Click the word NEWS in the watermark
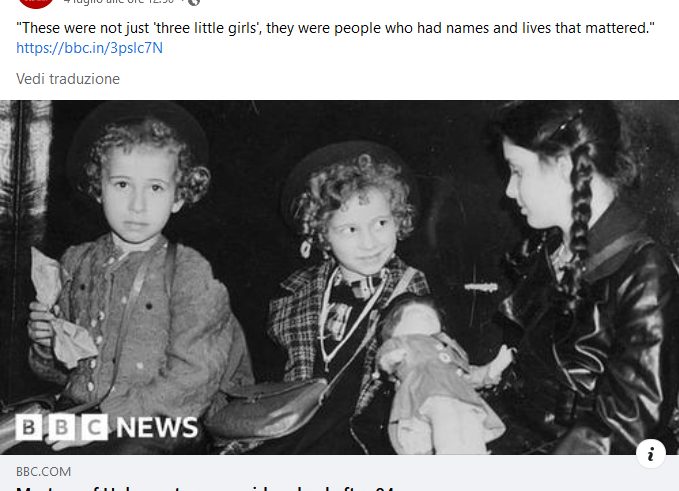679x491 pixels. click(x=157, y=427)
